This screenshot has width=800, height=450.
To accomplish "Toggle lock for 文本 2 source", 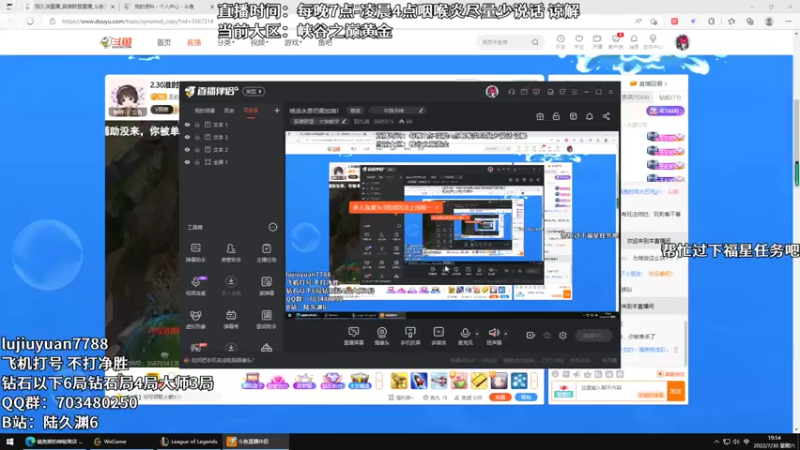I will coord(197,149).
